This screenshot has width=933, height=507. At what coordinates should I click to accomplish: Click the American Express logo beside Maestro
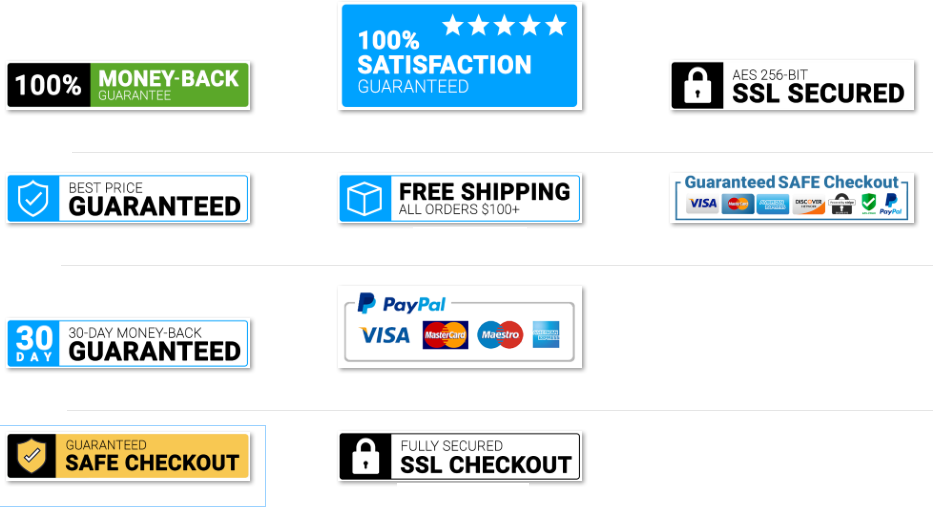coord(546,334)
